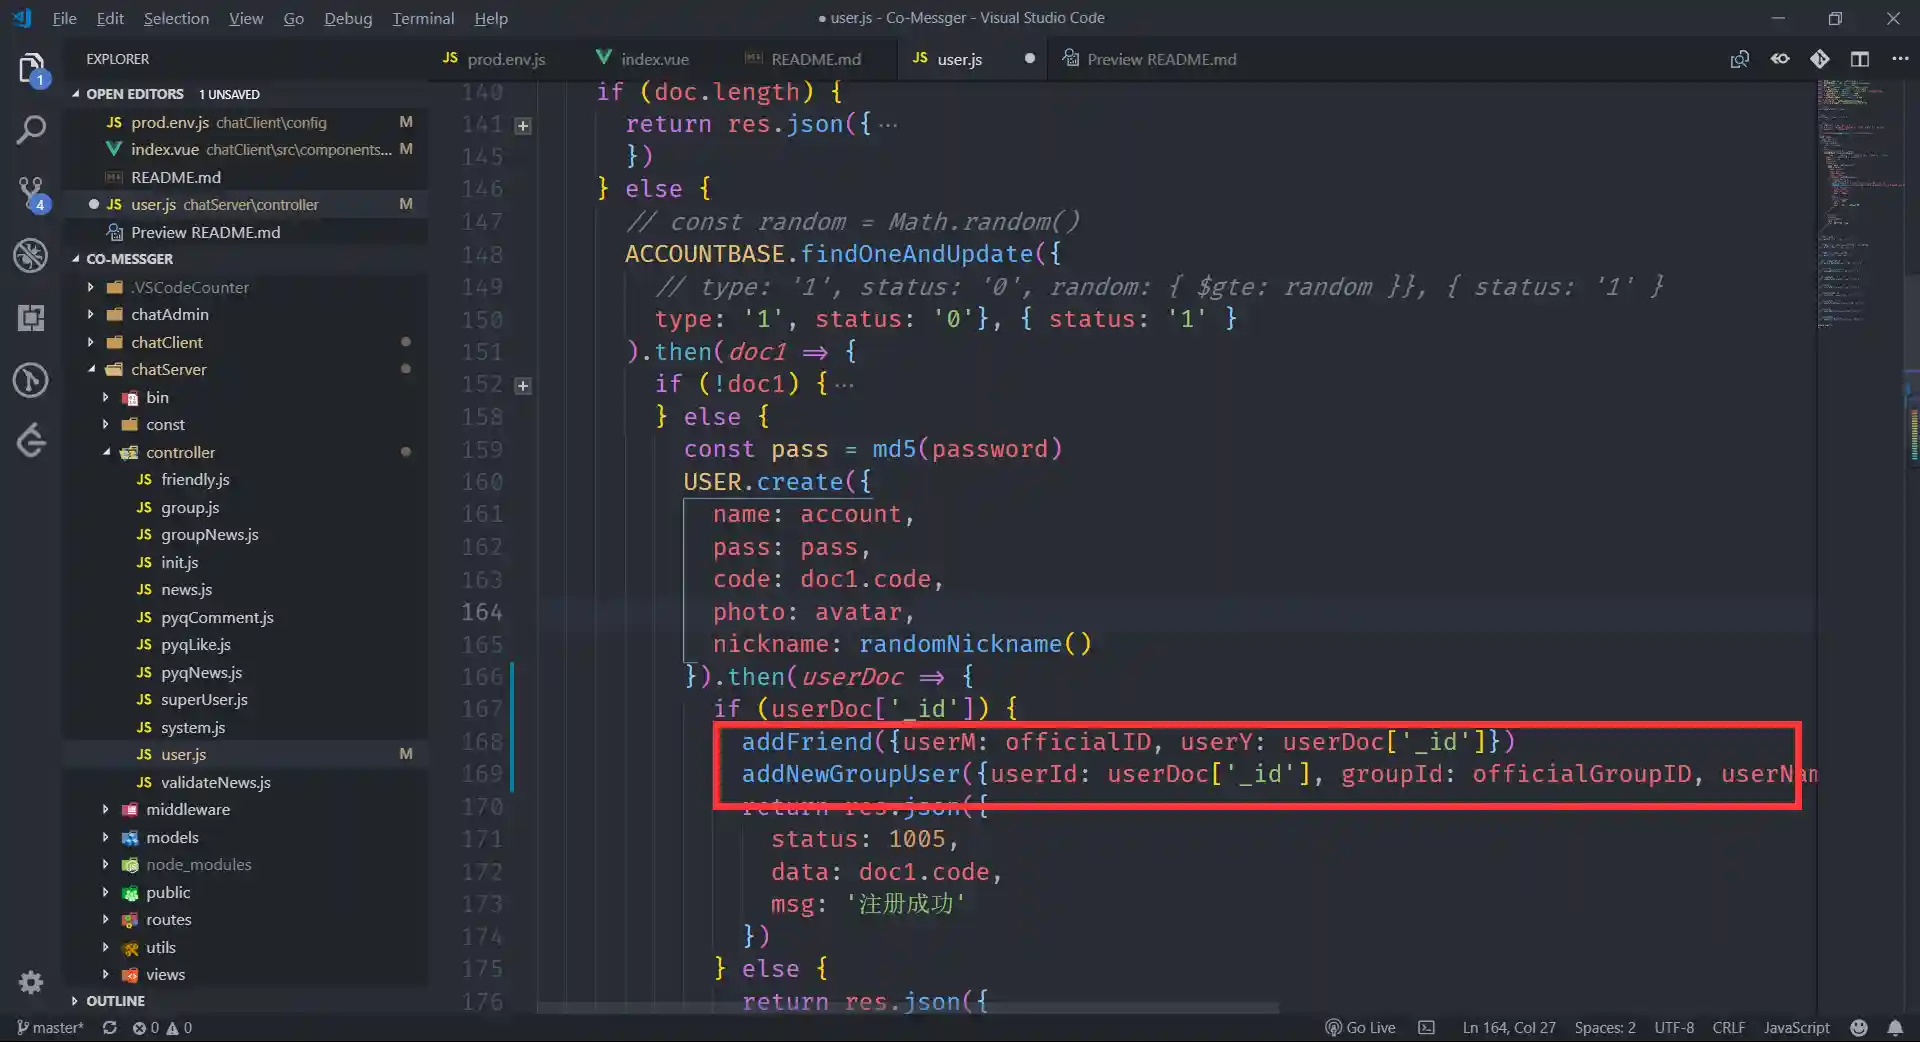1920x1042 pixels.
Task: Click UTF-8 encoding in status bar
Action: click(x=1675, y=1028)
